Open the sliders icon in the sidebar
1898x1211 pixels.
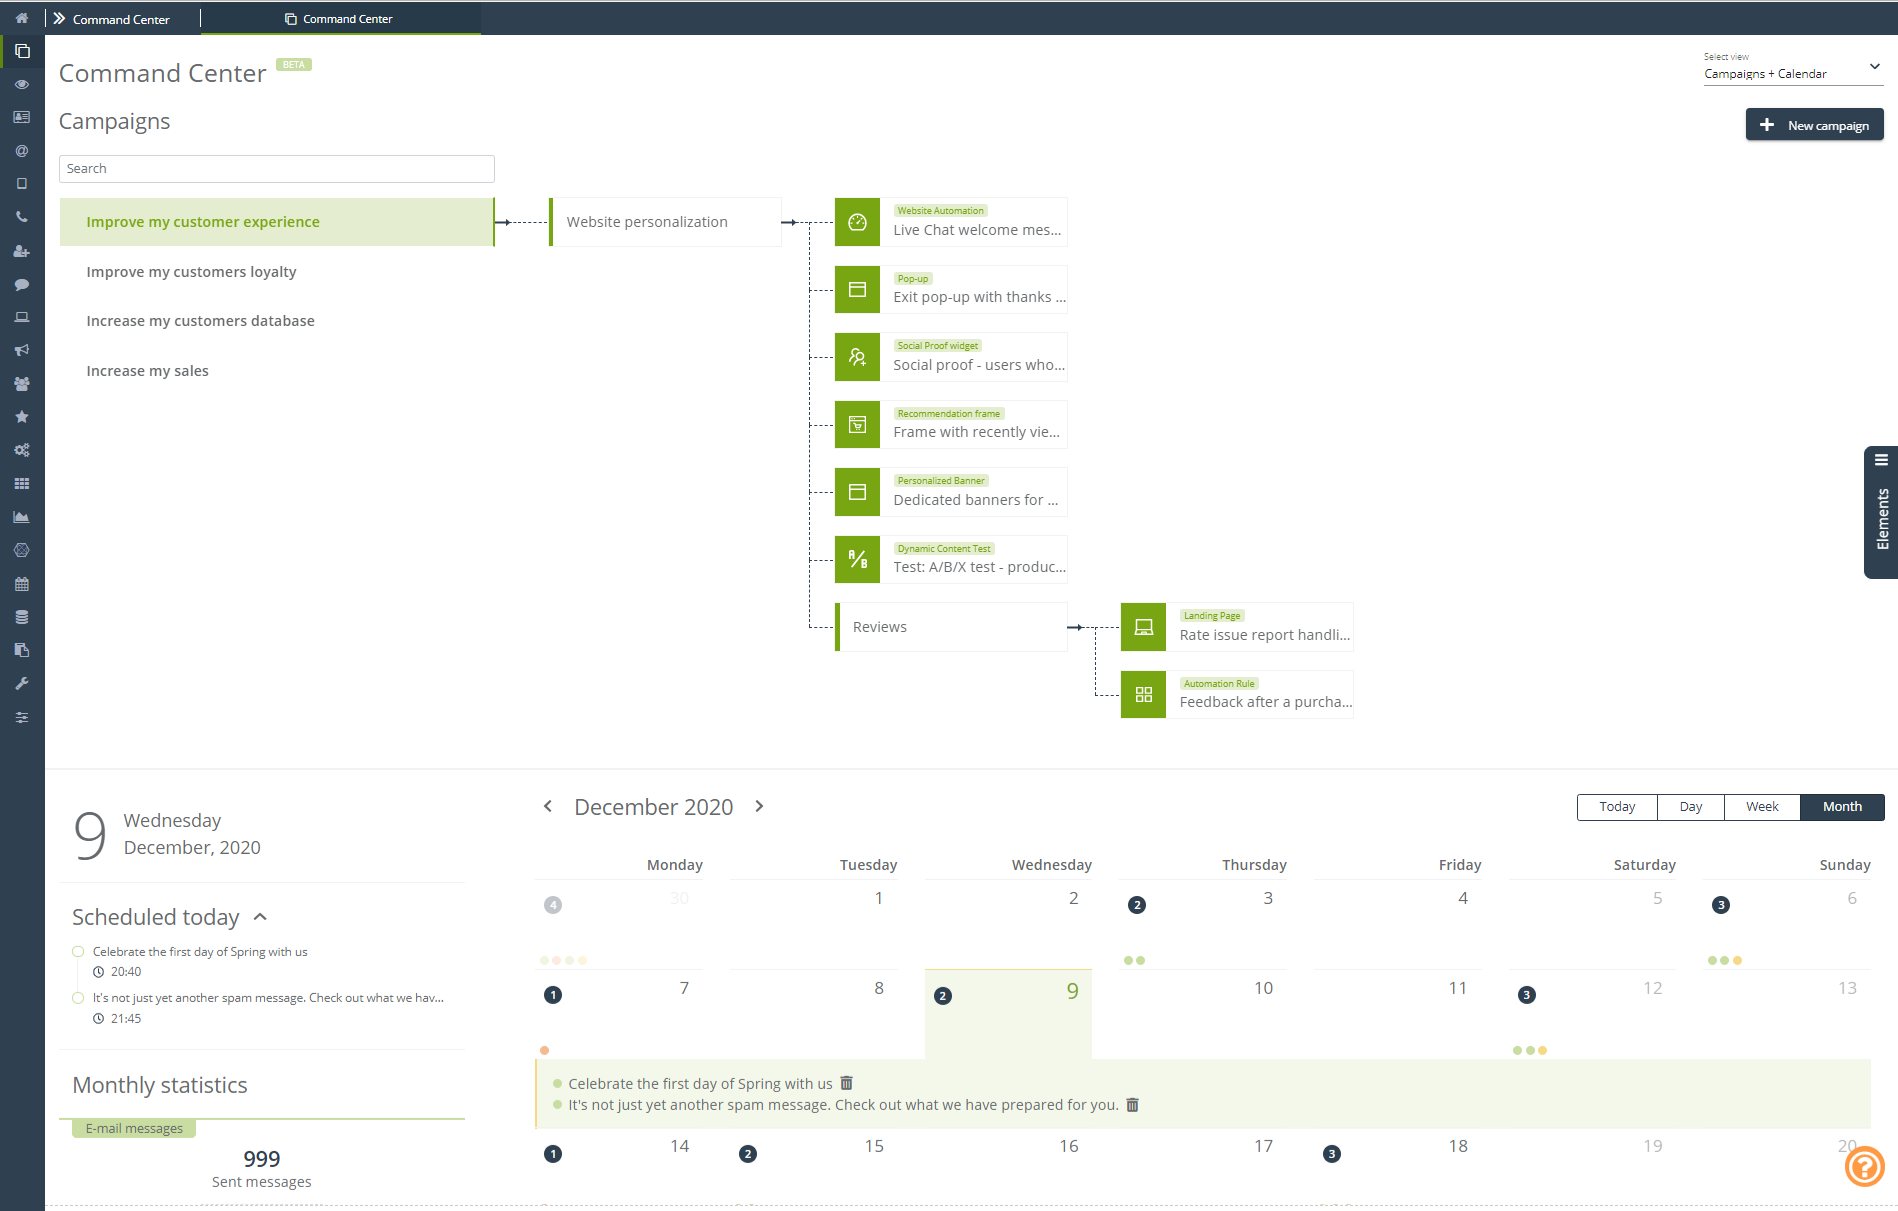click(22, 717)
